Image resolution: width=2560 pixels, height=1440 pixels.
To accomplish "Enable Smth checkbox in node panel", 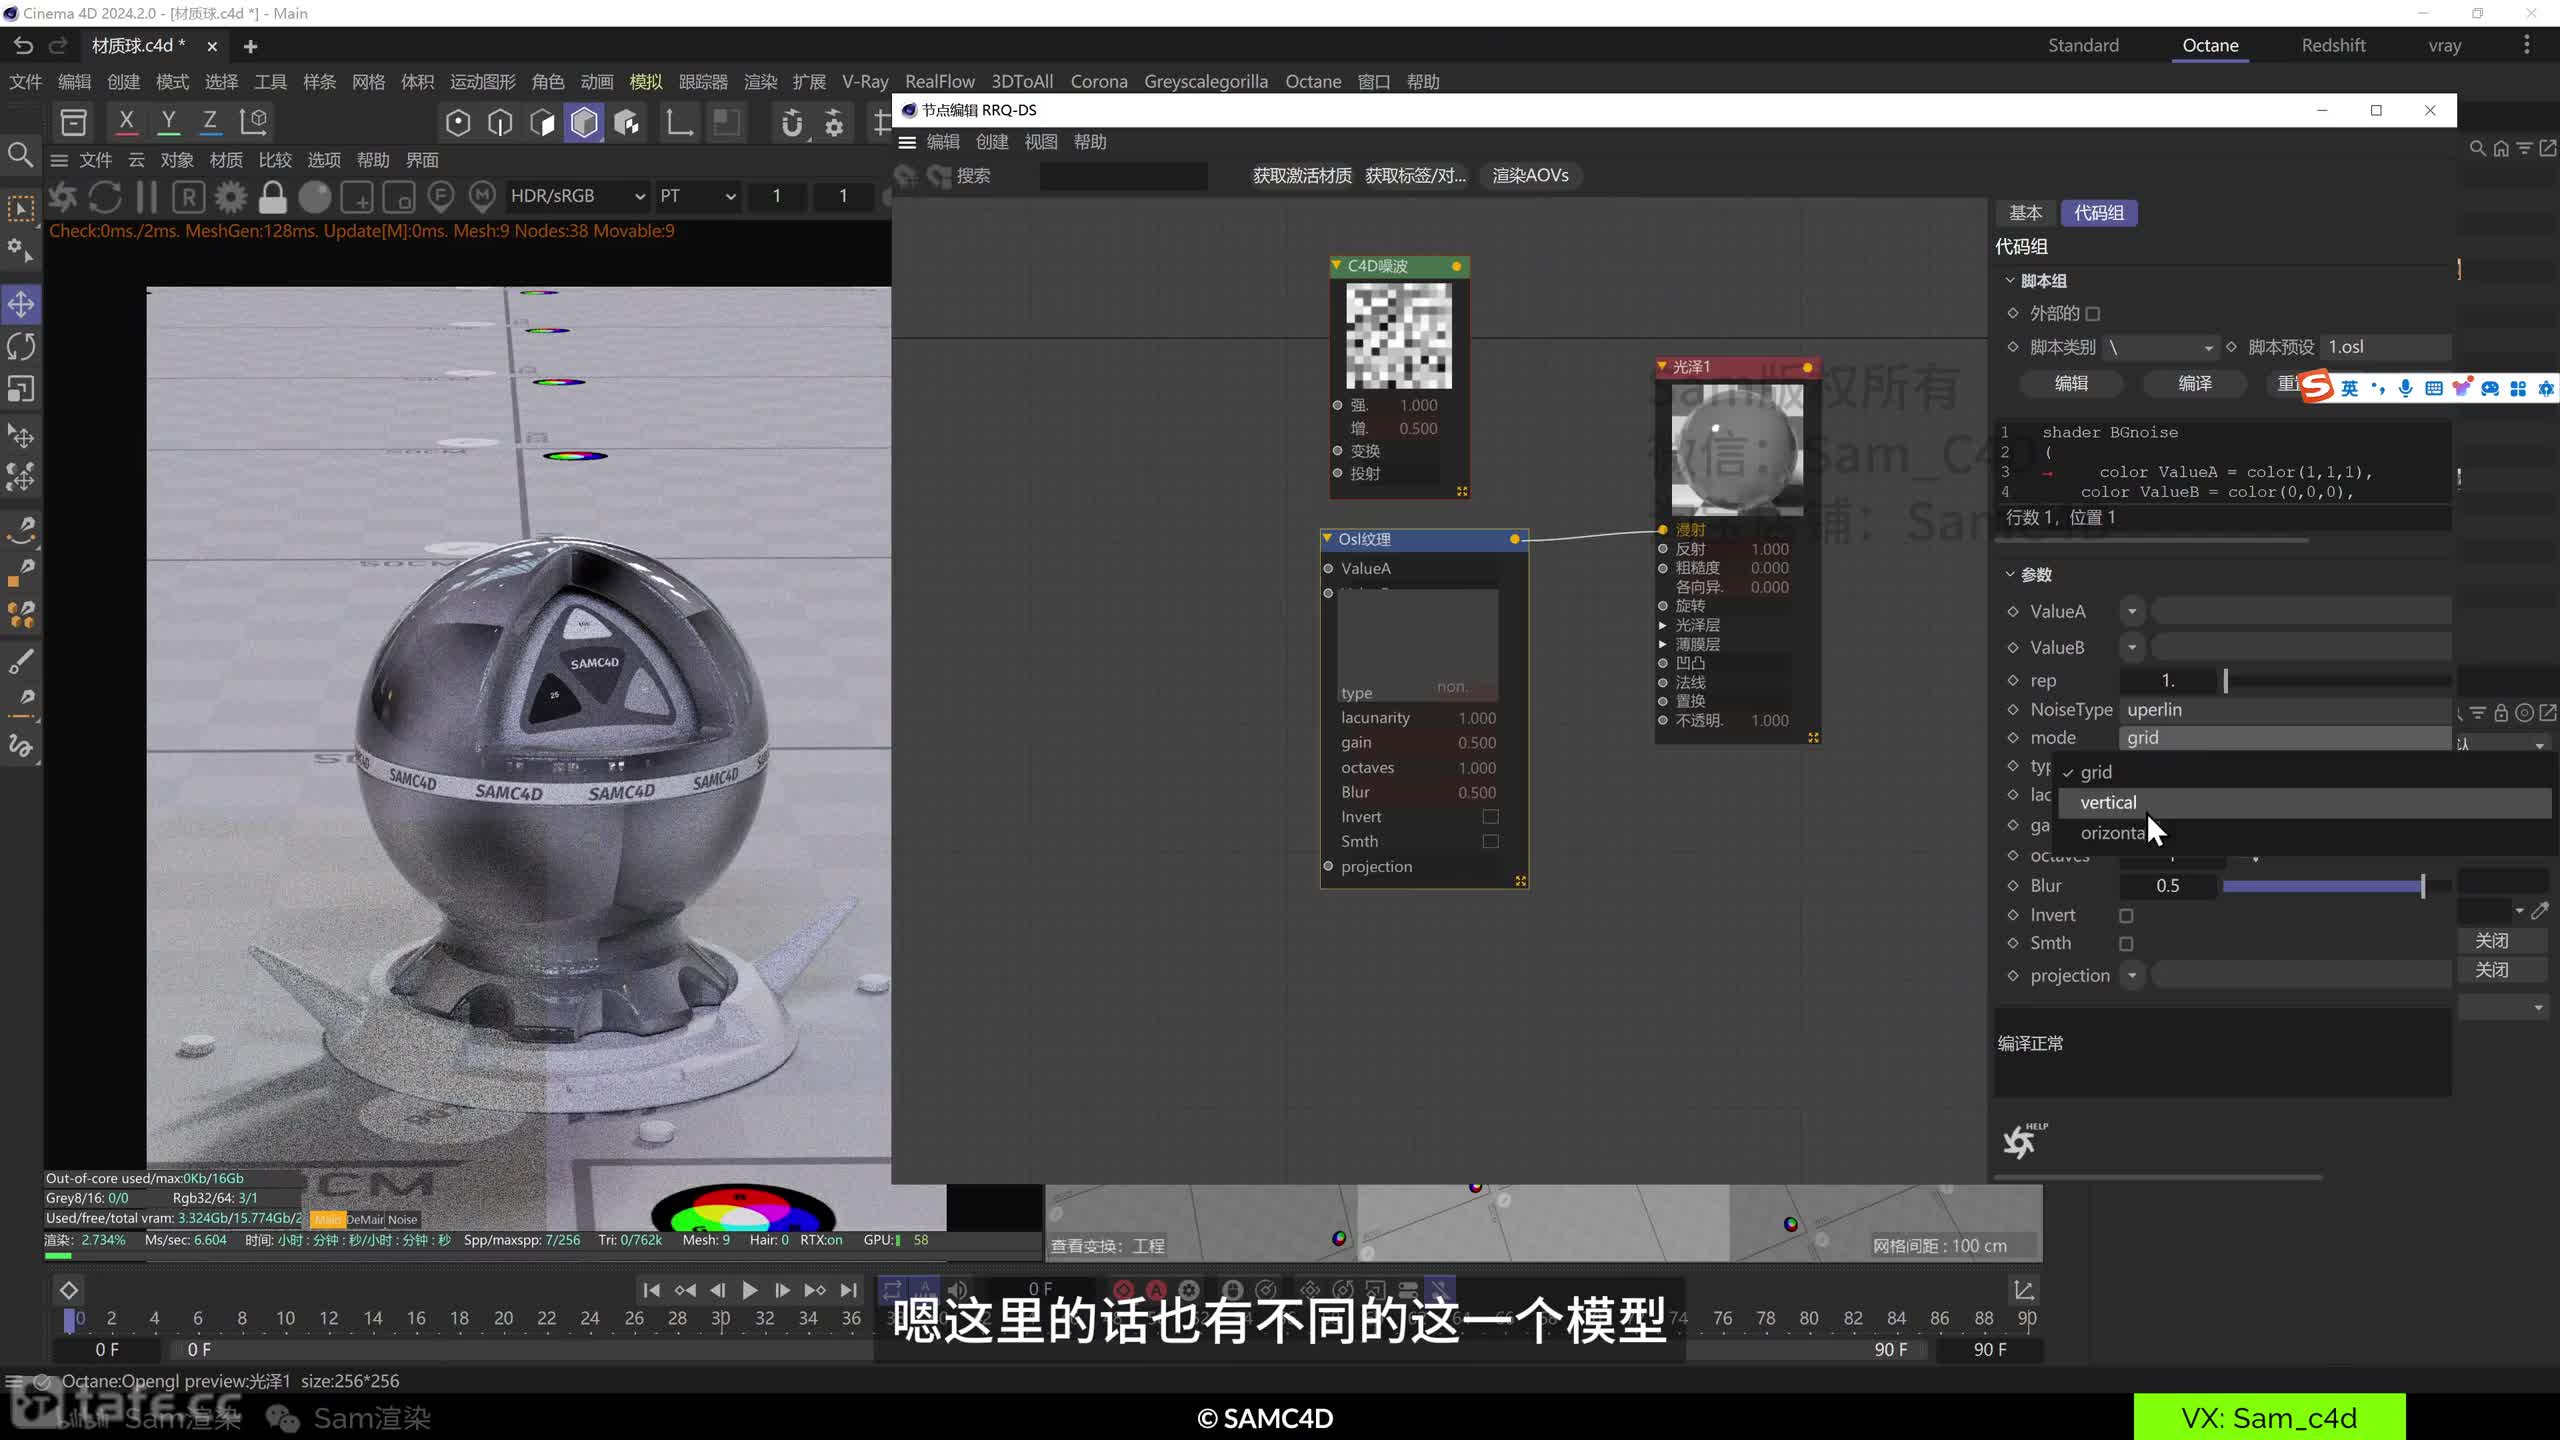I will (1489, 840).
